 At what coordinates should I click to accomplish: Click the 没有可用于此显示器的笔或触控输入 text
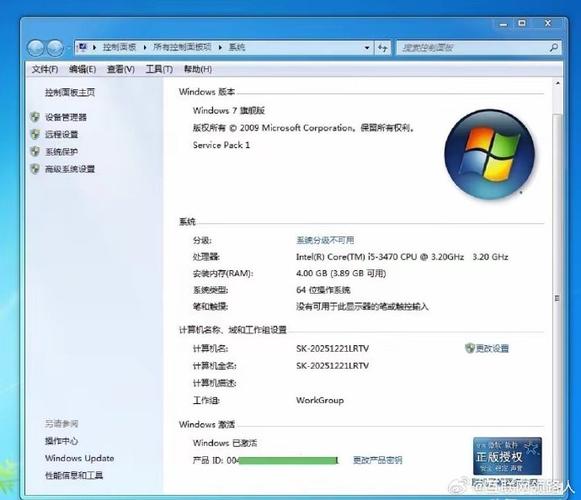tap(362, 307)
